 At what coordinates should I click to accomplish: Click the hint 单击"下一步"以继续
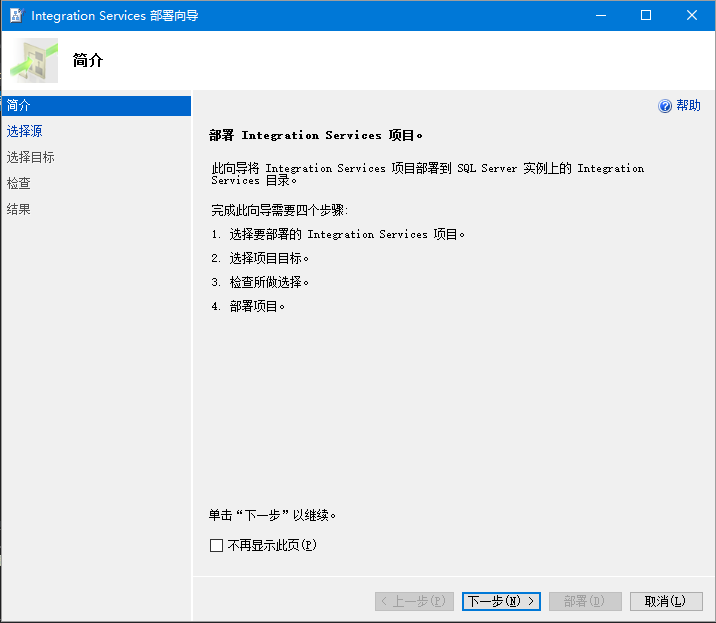273,515
